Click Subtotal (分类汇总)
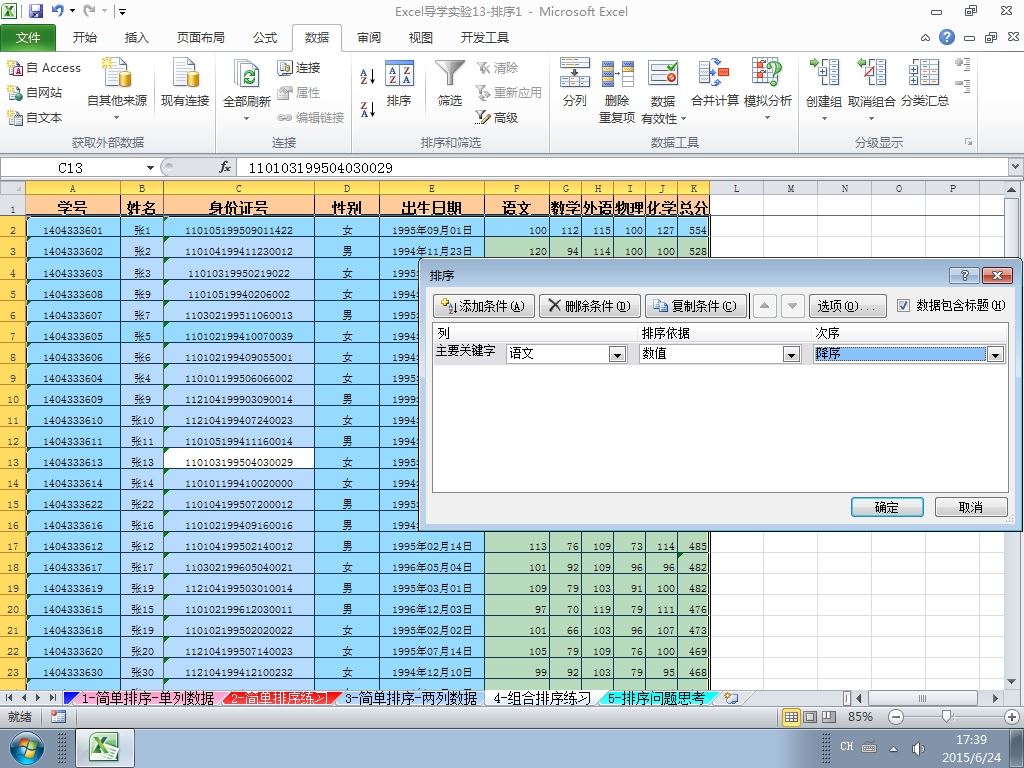Viewport: 1024px width, 768px height. point(925,84)
